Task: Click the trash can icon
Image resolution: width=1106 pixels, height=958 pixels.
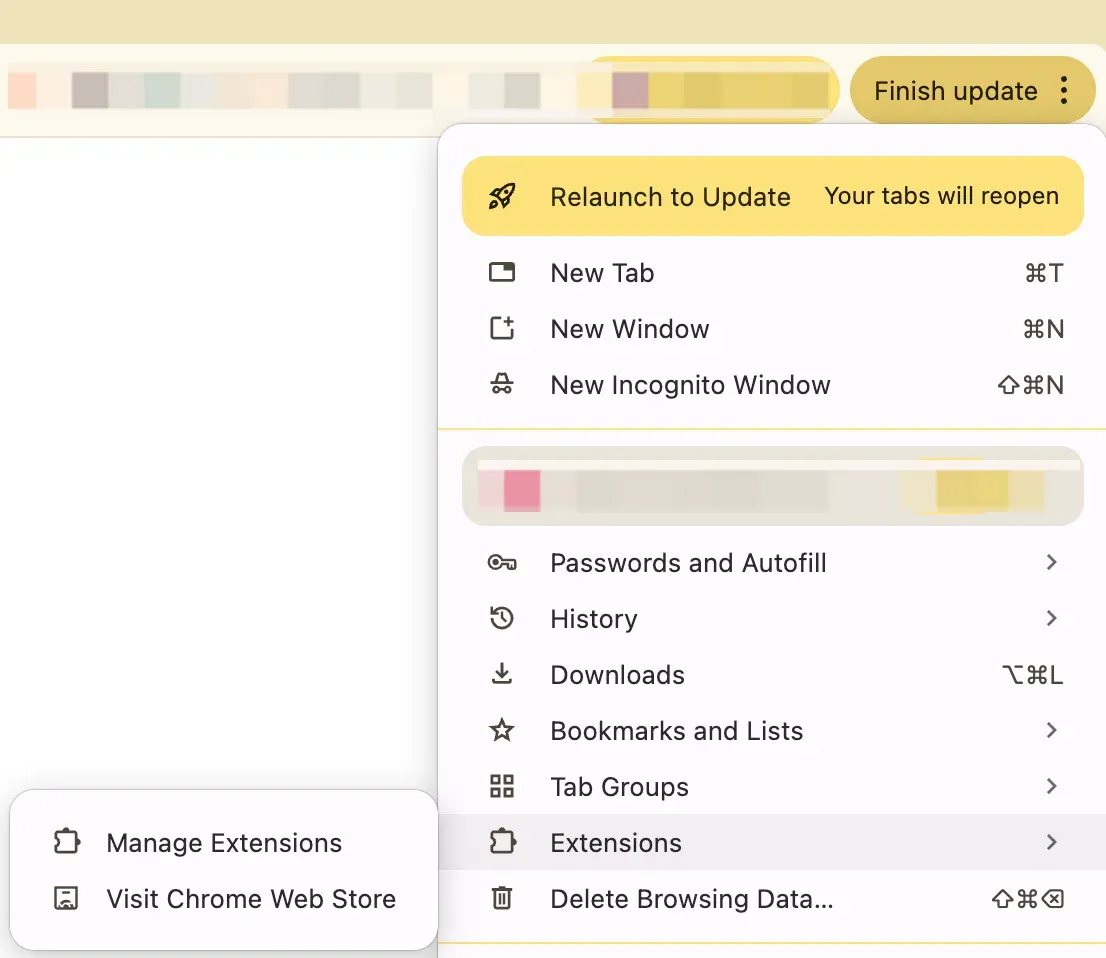Action: coord(502,898)
